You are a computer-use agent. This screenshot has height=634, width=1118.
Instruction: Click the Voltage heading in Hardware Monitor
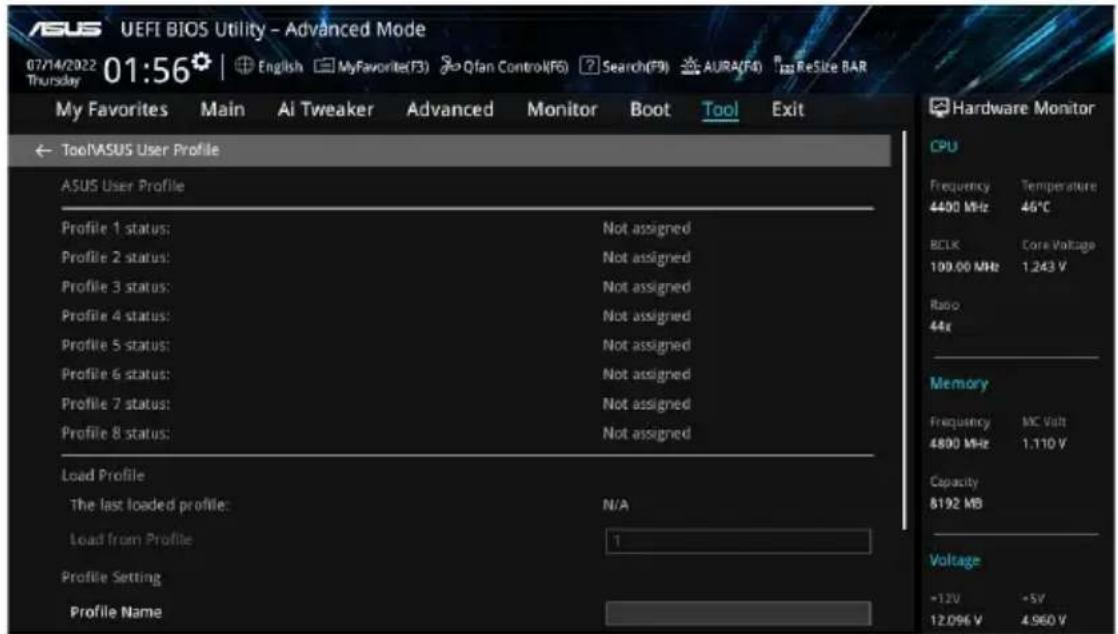tap(955, 561)
